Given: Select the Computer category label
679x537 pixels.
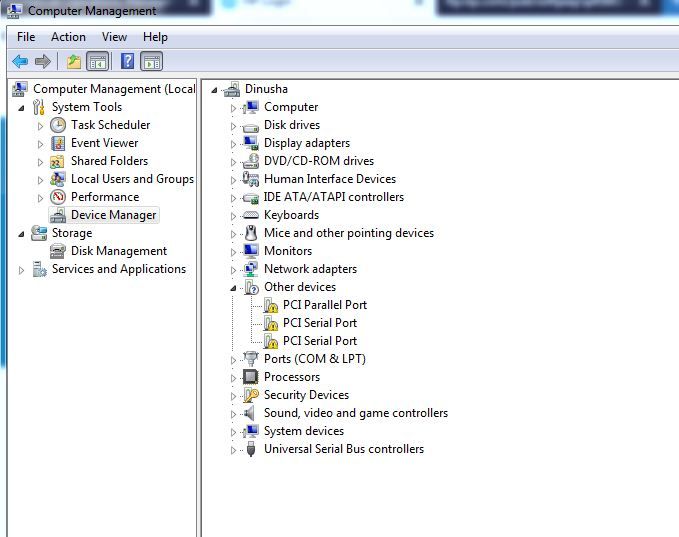Looking at the screenshot, I should point(291,107).
